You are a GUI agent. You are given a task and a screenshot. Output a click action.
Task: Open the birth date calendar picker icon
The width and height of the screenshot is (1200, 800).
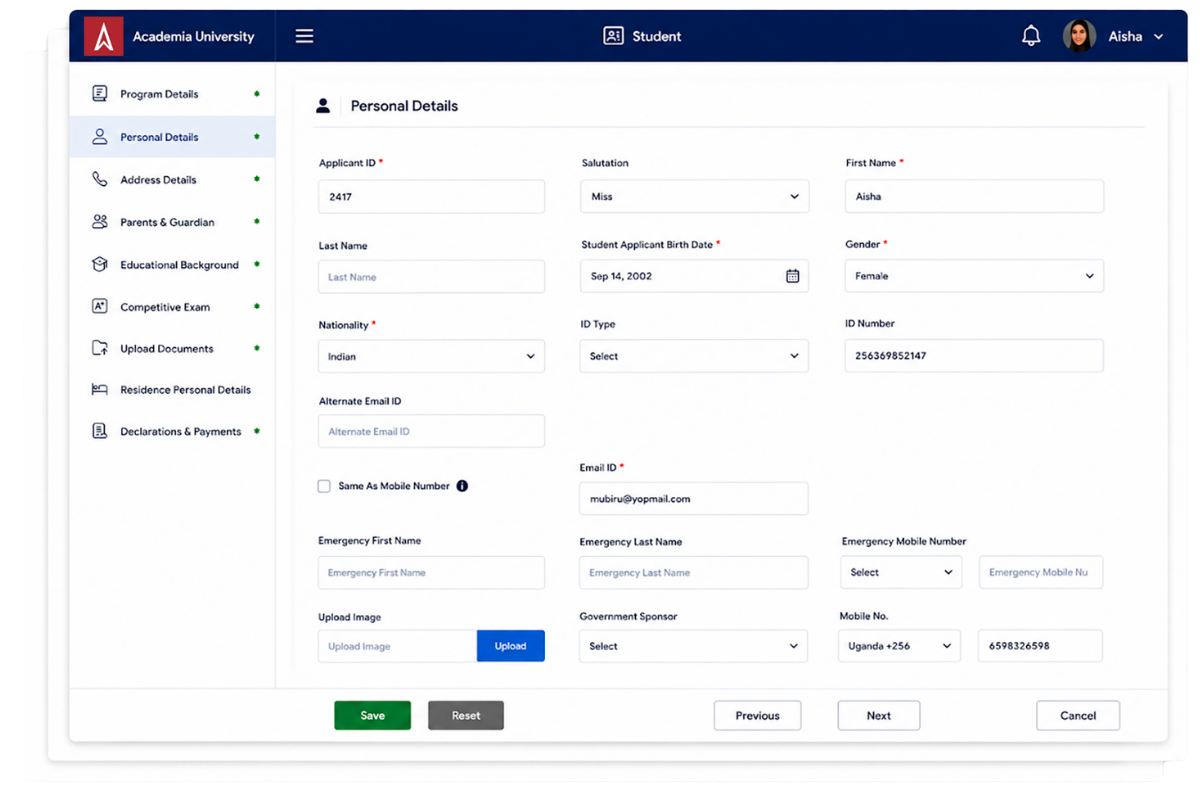click(x=792, y=276)
